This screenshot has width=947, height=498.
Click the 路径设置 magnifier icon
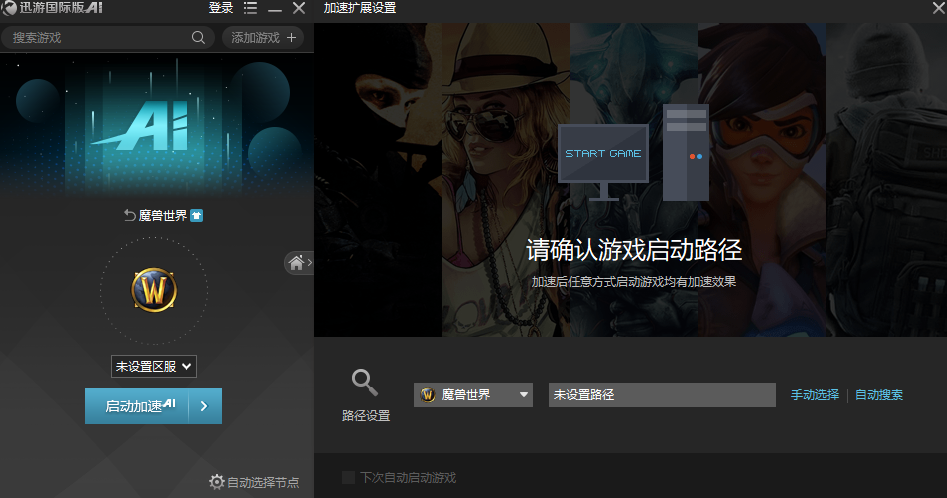tap(365, 382)
